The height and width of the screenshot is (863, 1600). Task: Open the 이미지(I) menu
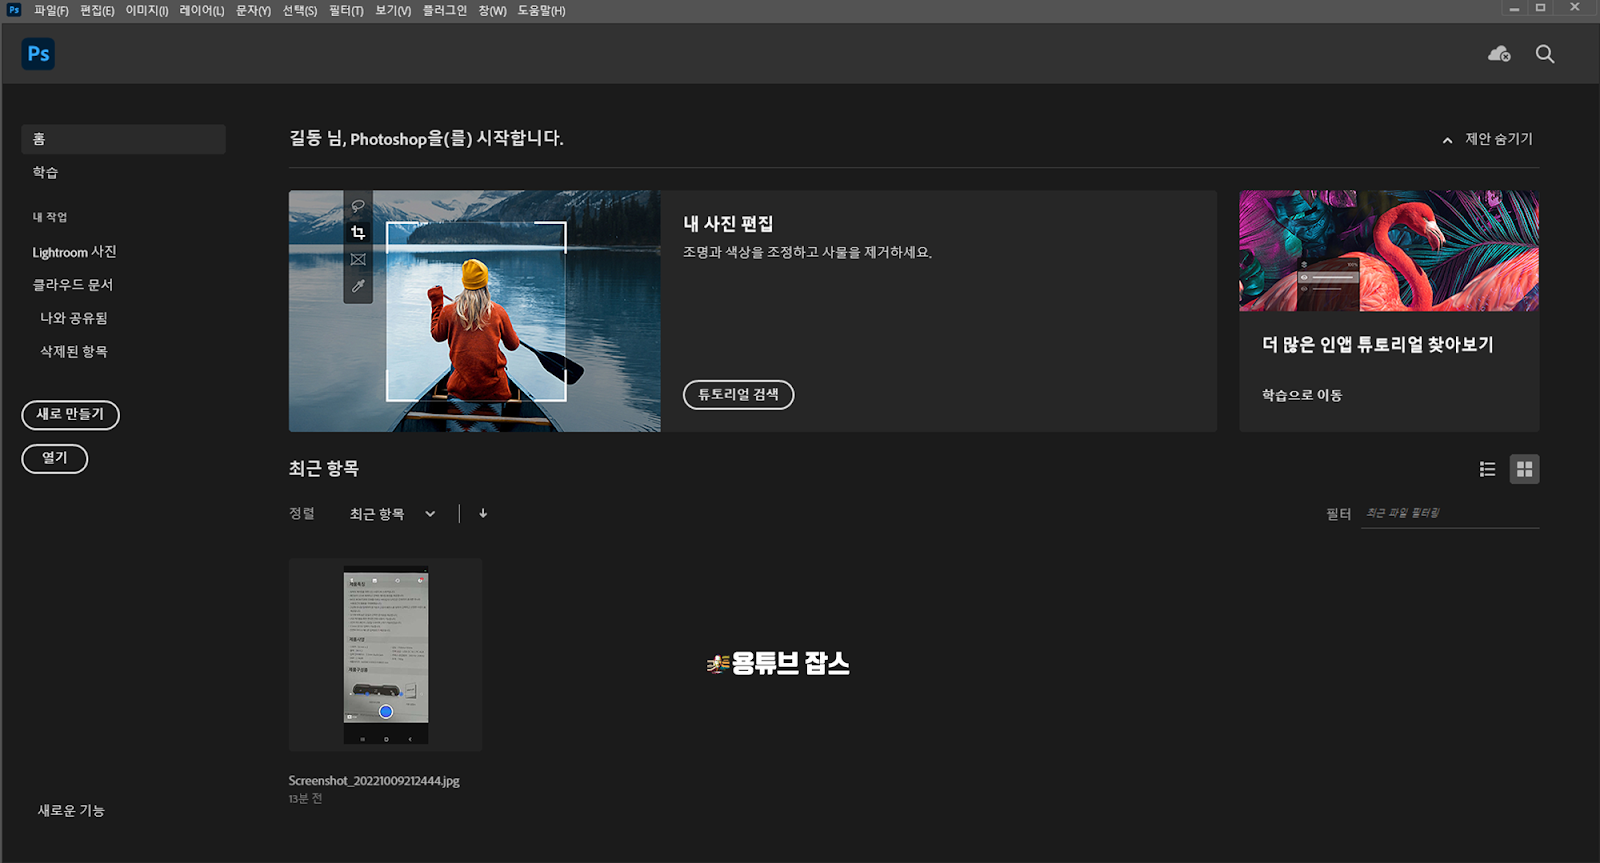coord(147,11)
